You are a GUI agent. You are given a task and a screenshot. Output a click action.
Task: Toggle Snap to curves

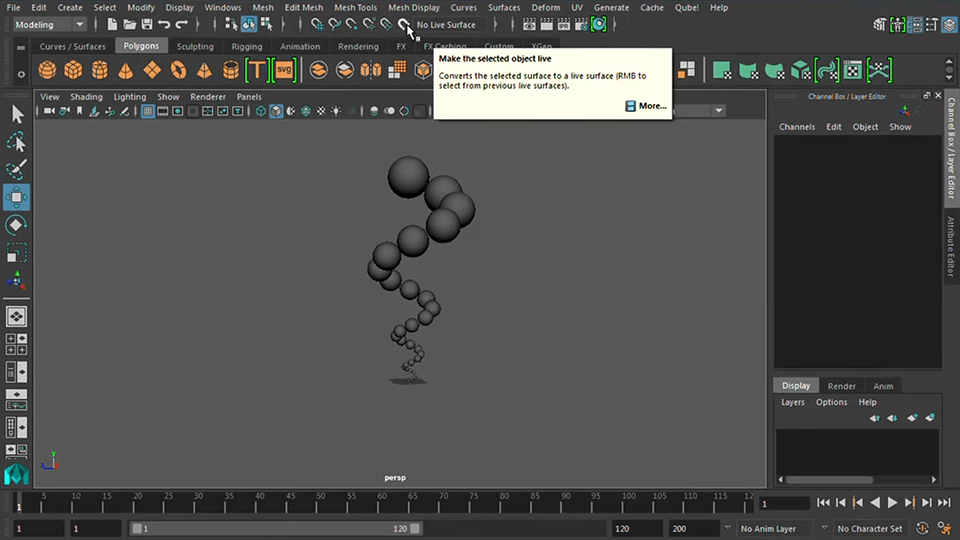tap(334, 24)
